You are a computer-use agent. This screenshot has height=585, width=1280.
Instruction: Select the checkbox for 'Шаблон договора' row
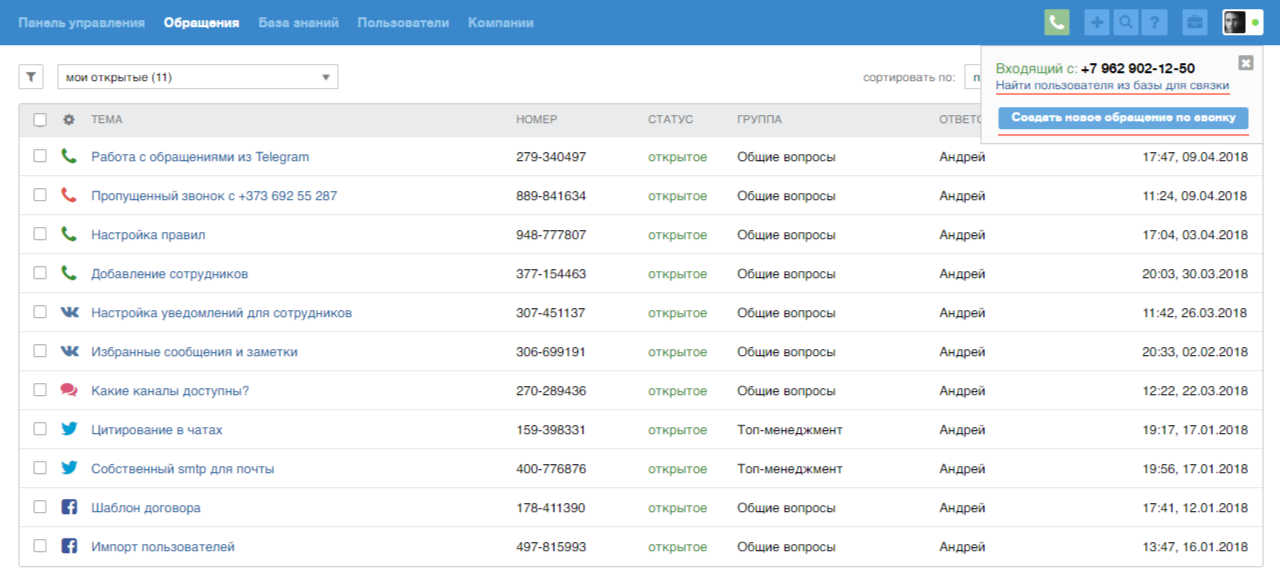40,507
